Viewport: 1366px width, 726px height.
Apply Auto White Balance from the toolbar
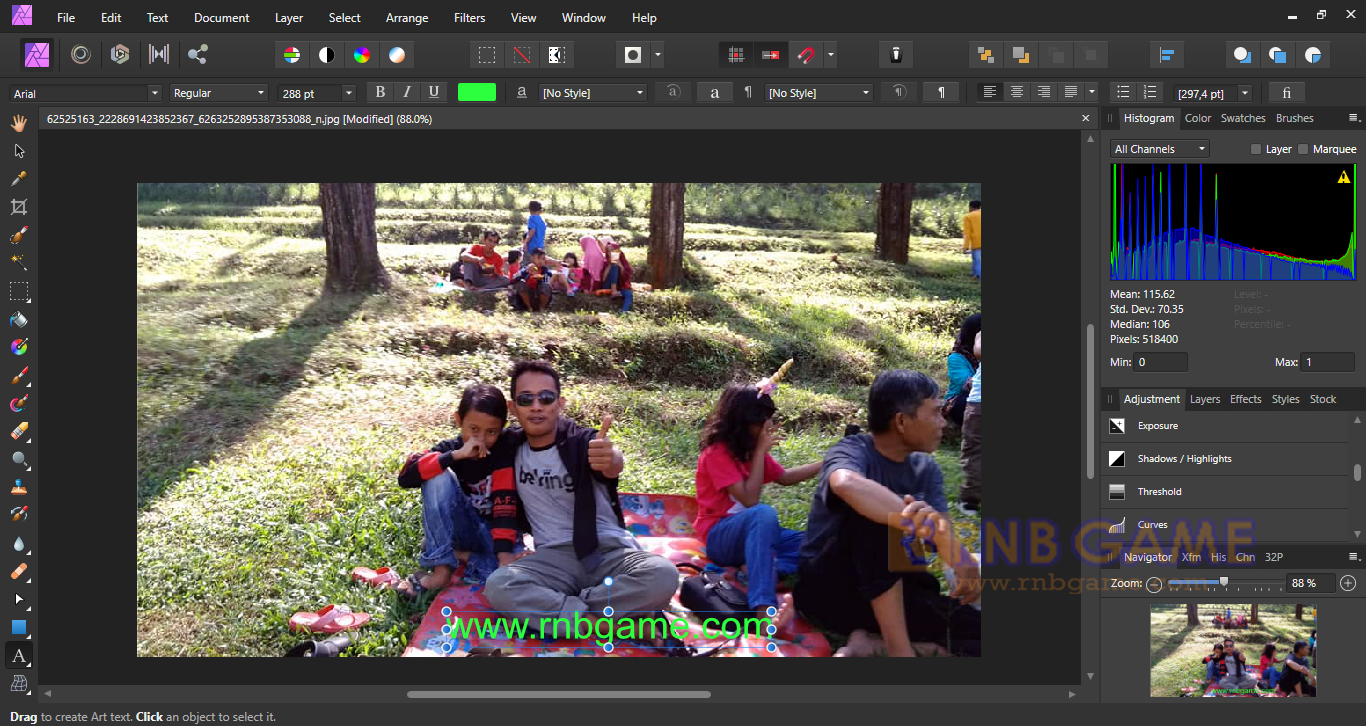(397, 54)
